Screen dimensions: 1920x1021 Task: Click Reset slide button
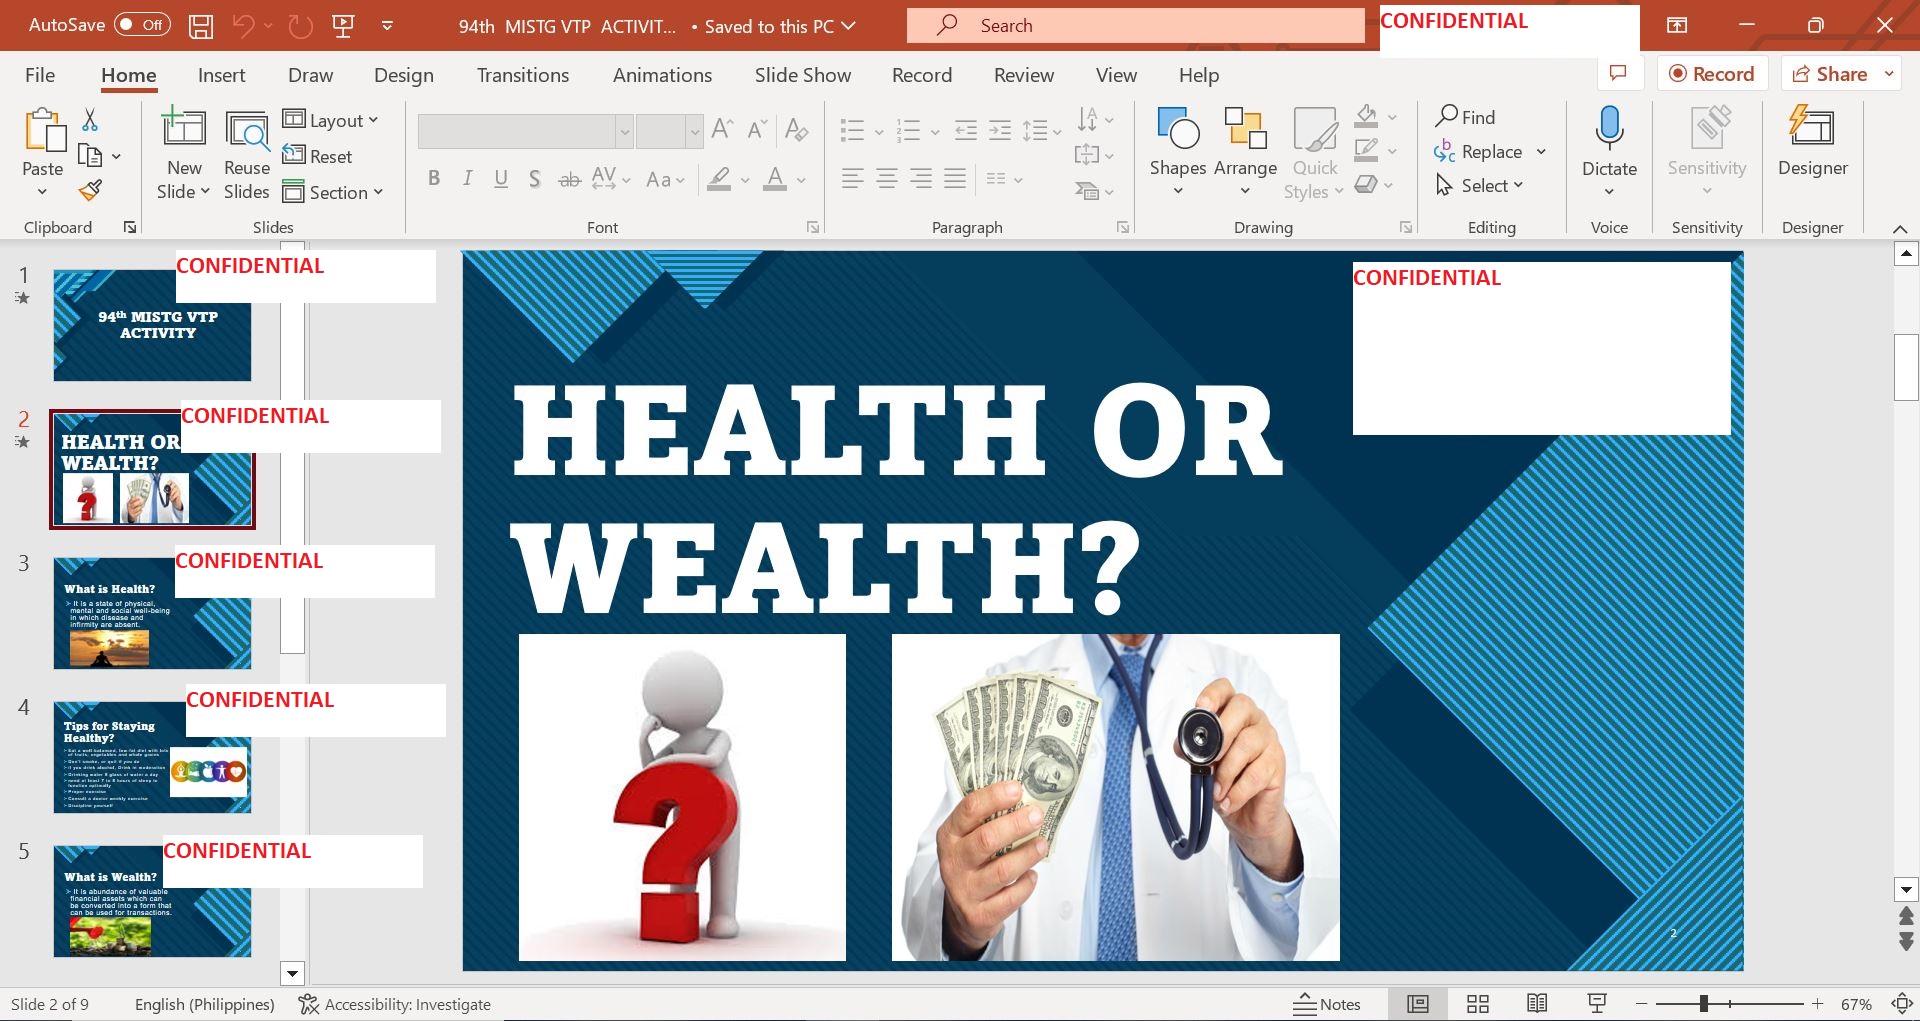tap(317, 156)
